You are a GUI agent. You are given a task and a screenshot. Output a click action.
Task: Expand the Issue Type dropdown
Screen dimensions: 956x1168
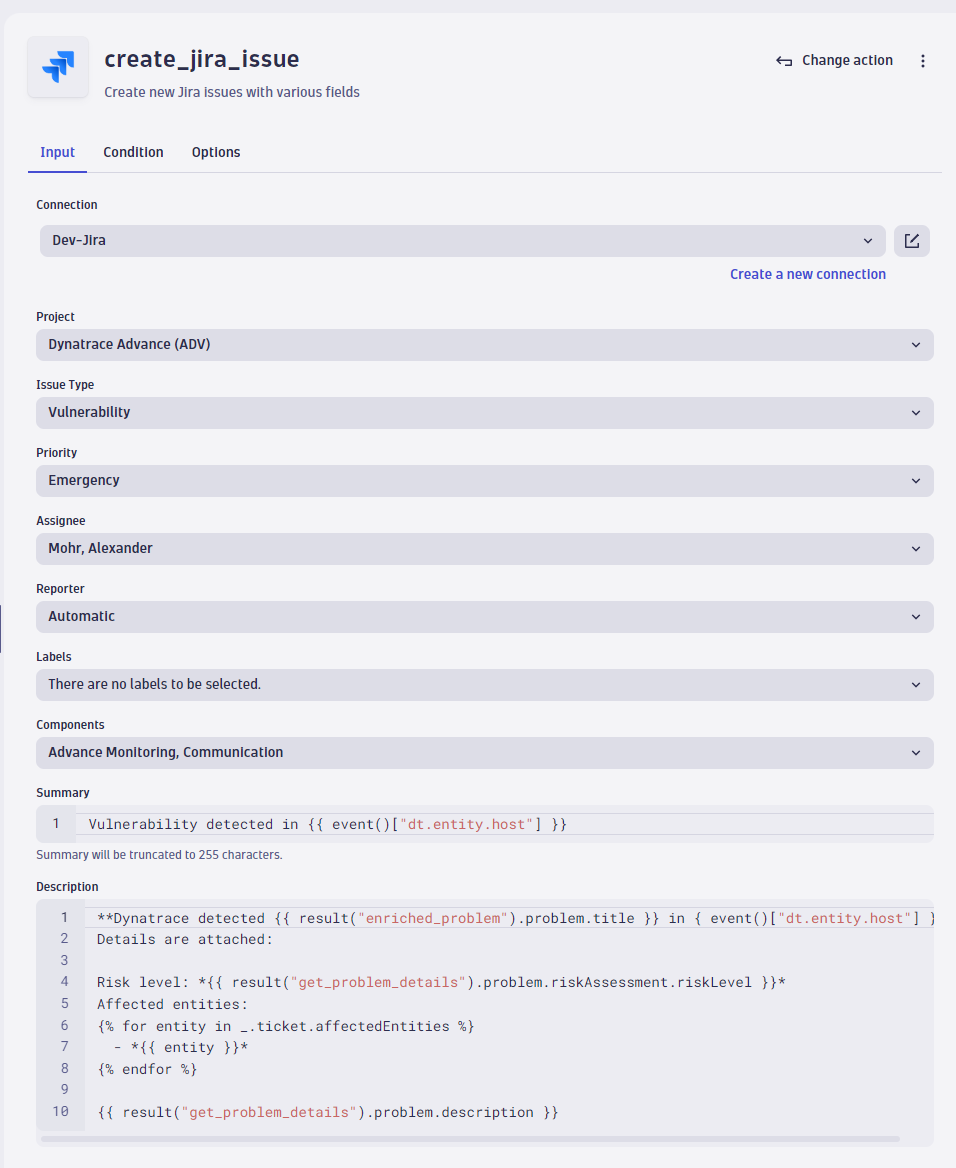click(x=484, y=413)
